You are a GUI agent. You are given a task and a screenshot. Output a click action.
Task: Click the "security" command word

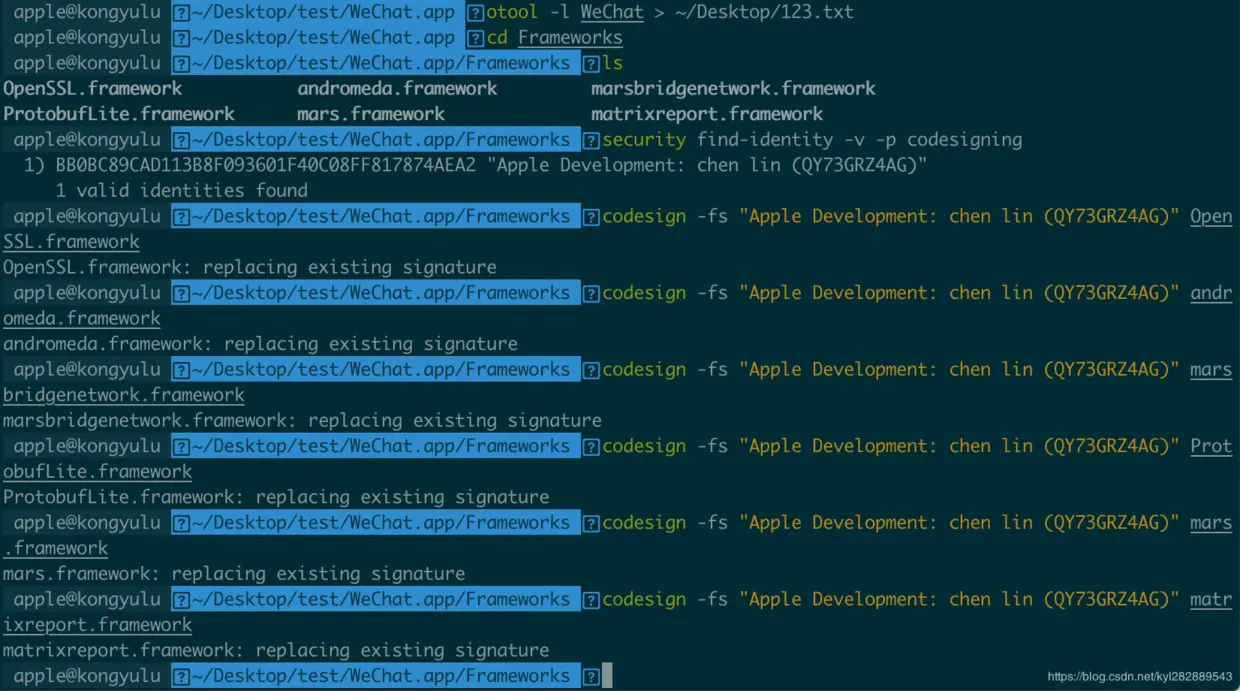tap(644, 140)
